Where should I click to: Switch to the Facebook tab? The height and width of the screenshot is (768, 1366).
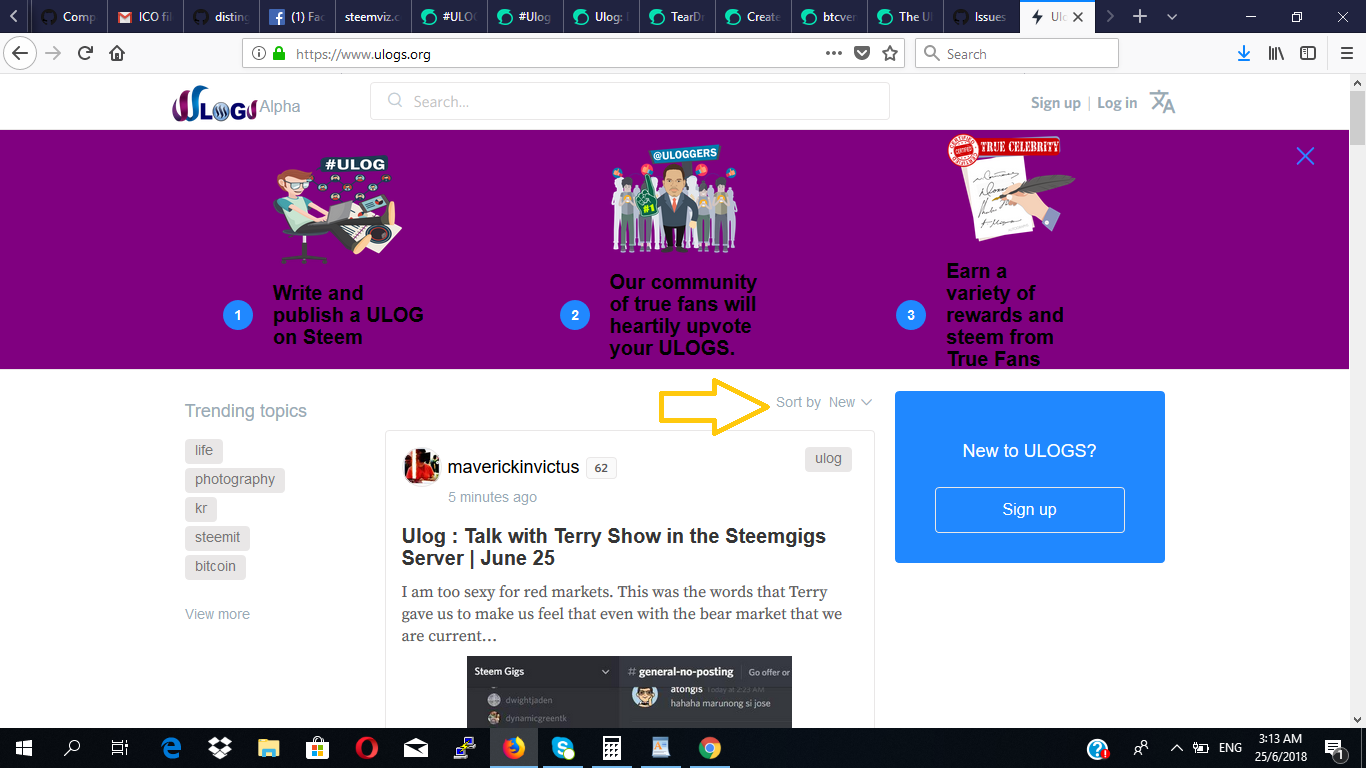tap(297, 17)
